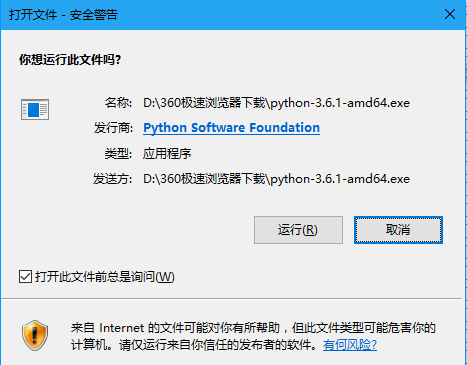Click the 运行(R) button
The height and width of the screenshot is (365, 467).
click(298, 230)
